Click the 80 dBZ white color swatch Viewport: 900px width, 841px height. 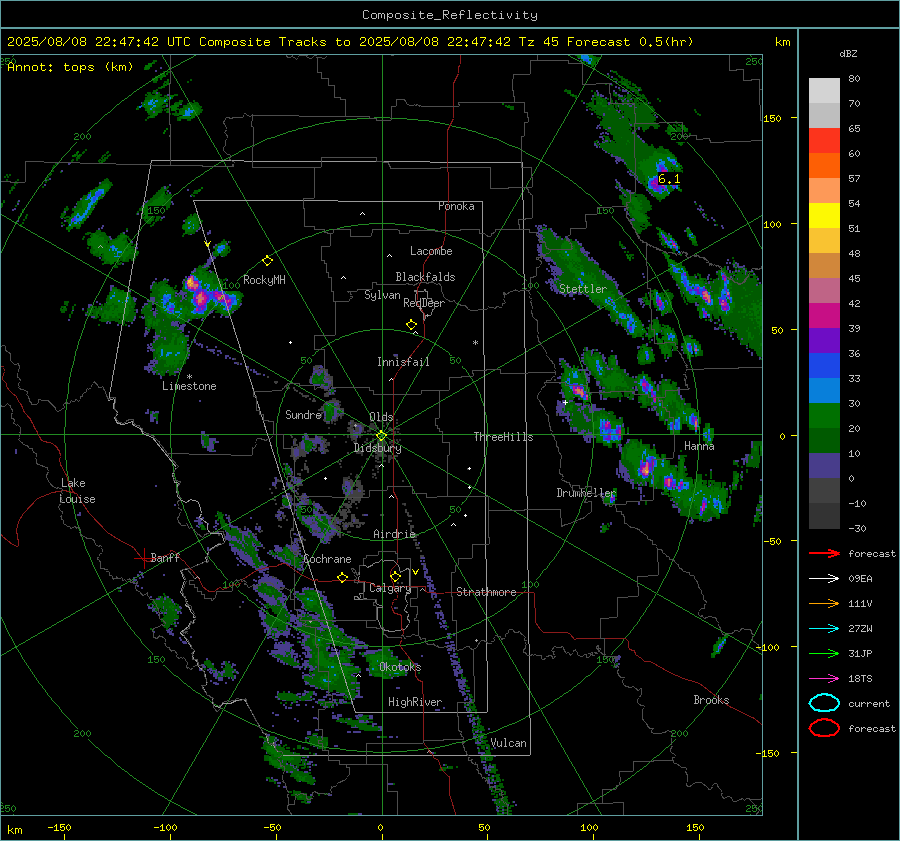(x=824, y=90)
